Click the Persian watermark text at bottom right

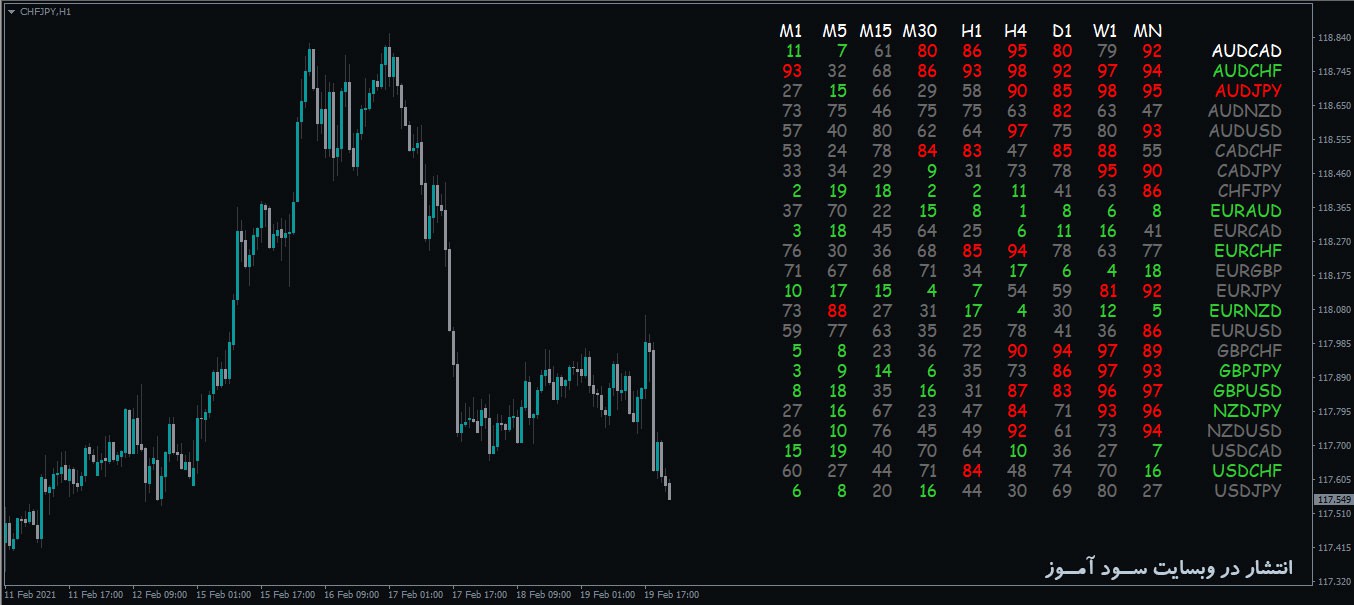pos(1165,567)
